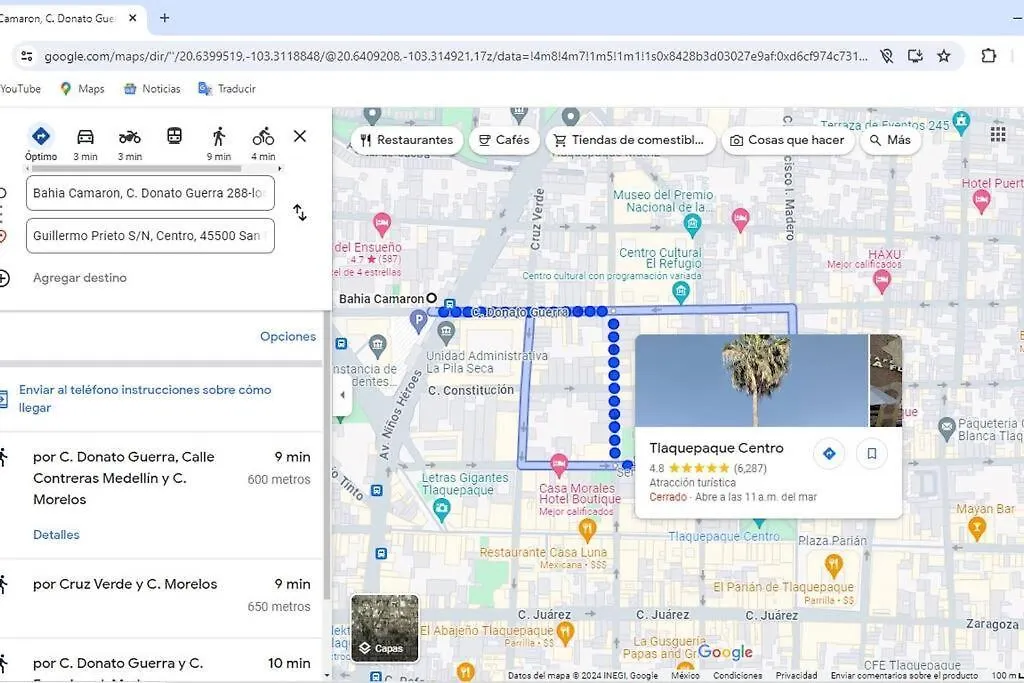Save Tlaquepaque Centro with the bookmark icon
Viewport: 1024px width, 683px height.
(x=872, y=453)
